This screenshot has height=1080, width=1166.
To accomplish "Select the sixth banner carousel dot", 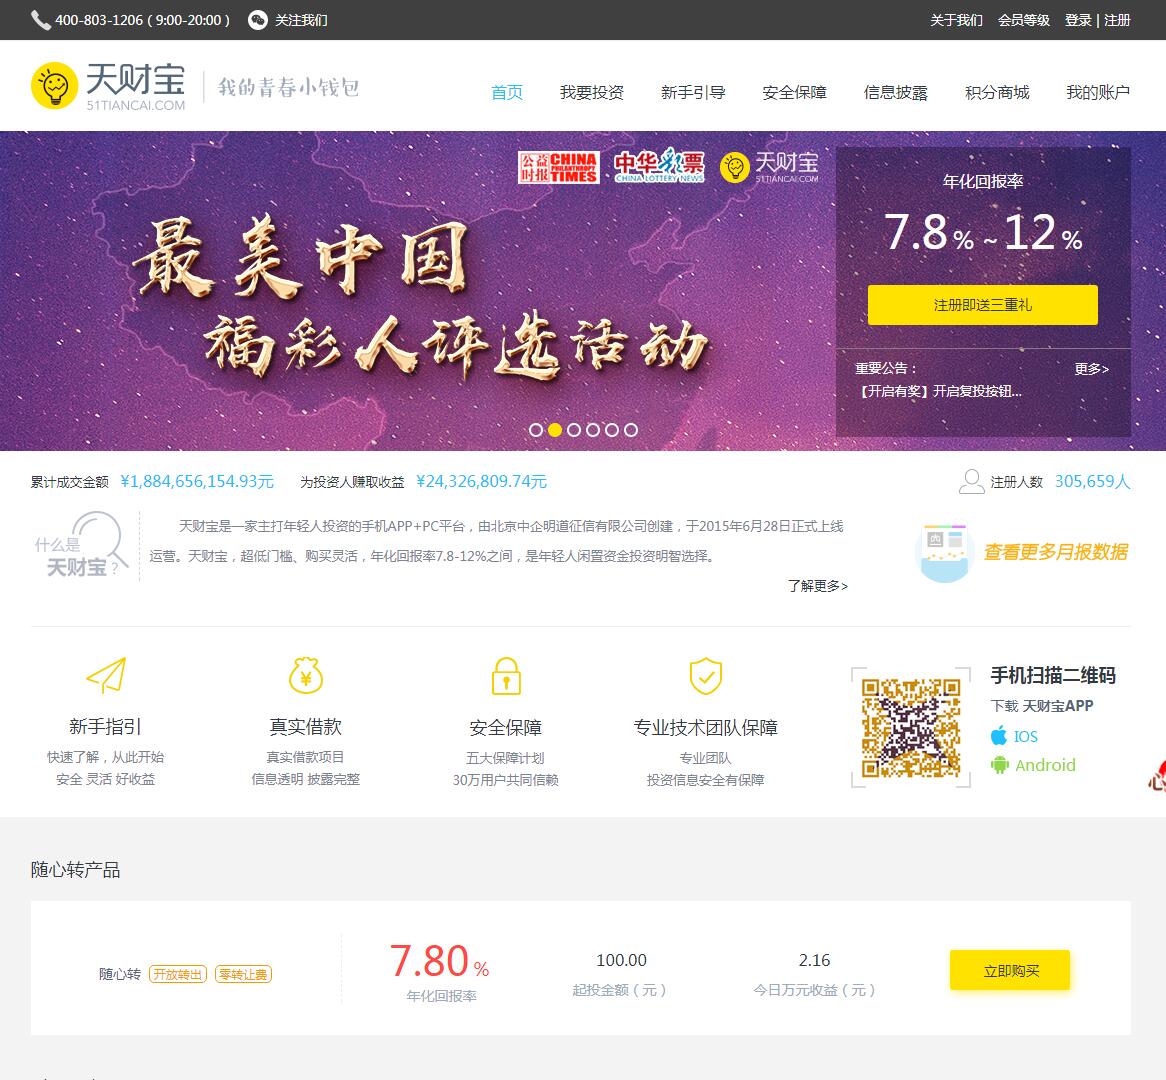I will point(631,430).
